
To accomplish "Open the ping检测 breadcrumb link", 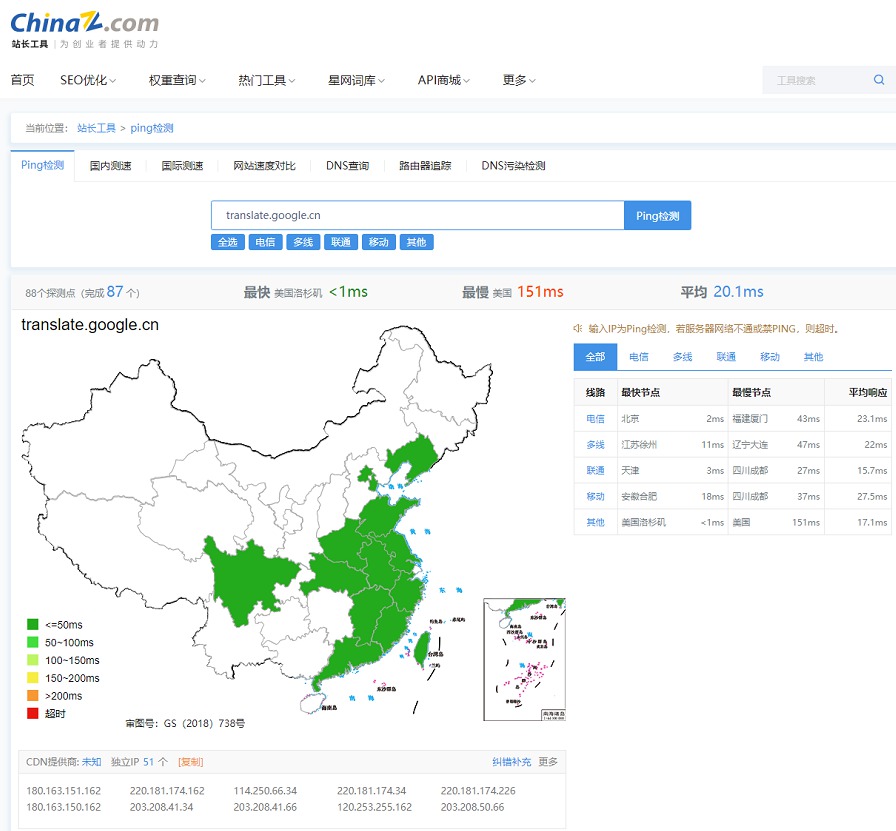I will (x=152, y=128).
